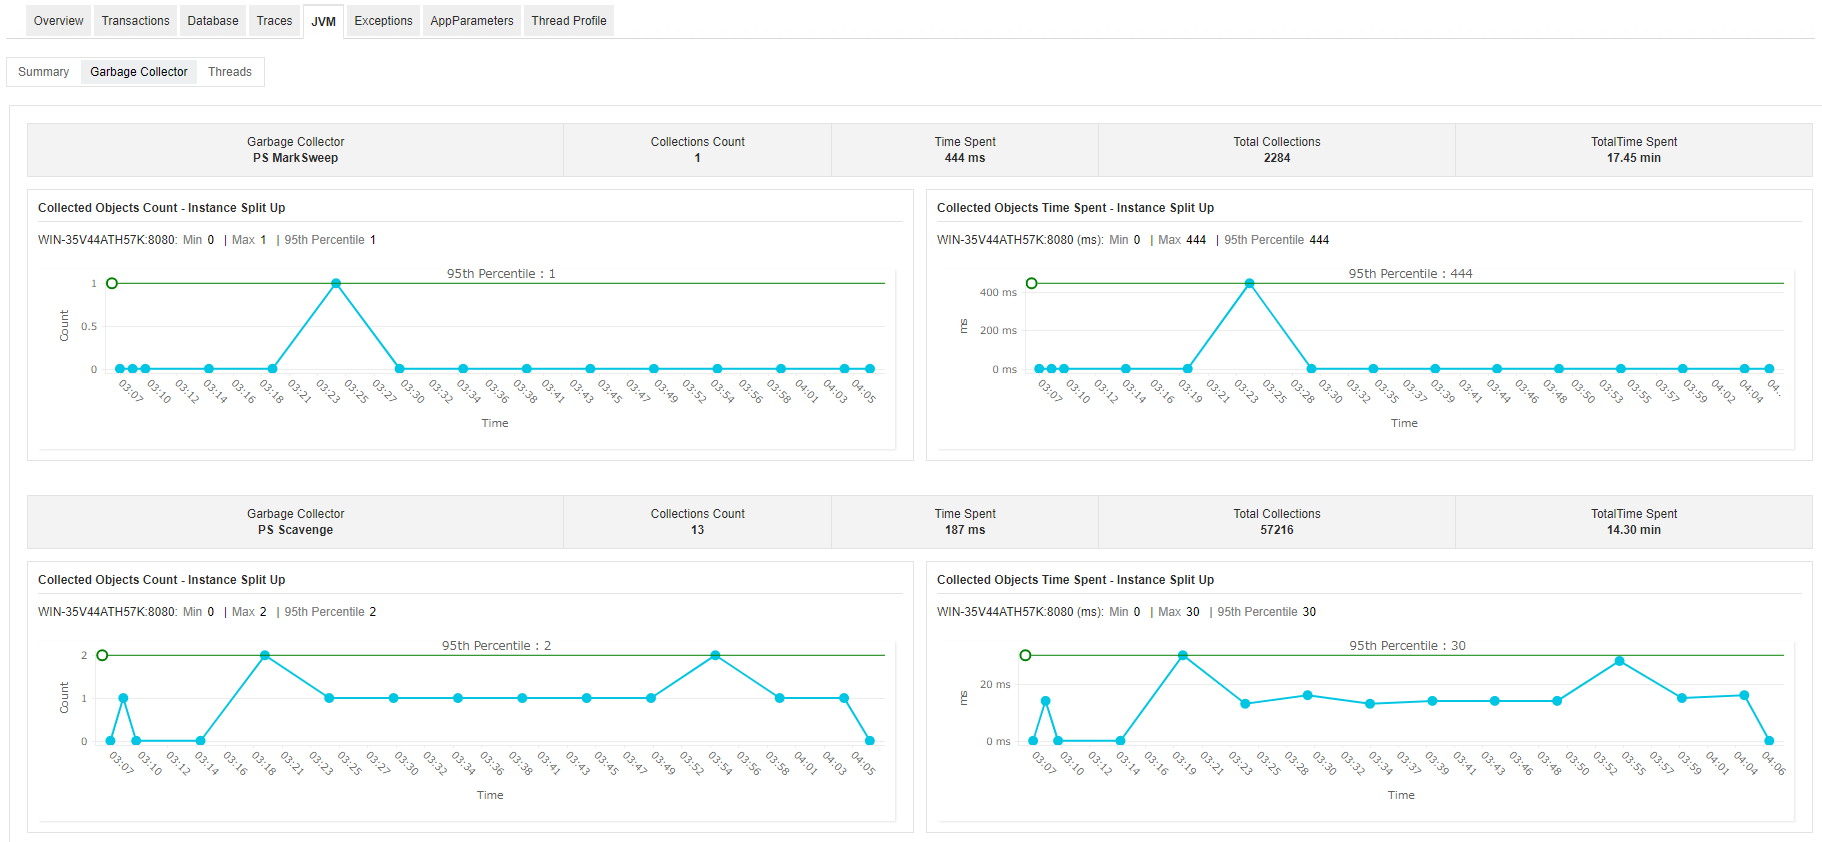Switch to the Transactions tab
The width and height of the screenshot is (1822, 842).
135,21
